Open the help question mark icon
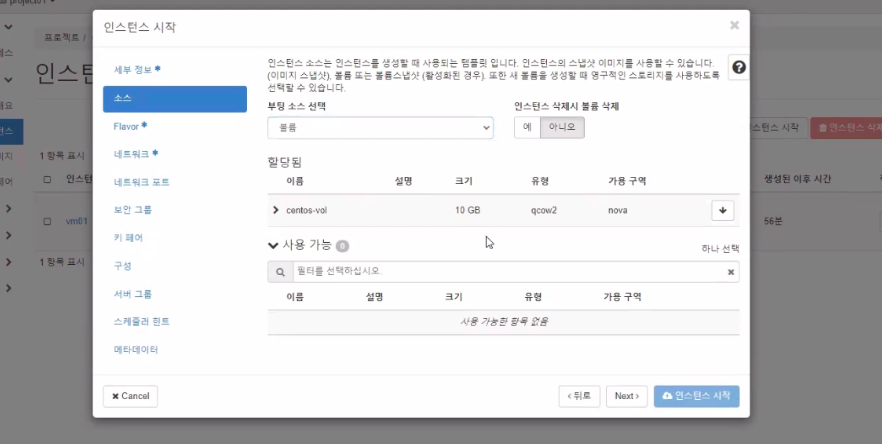Screen dimensions: 882x444 739,68
